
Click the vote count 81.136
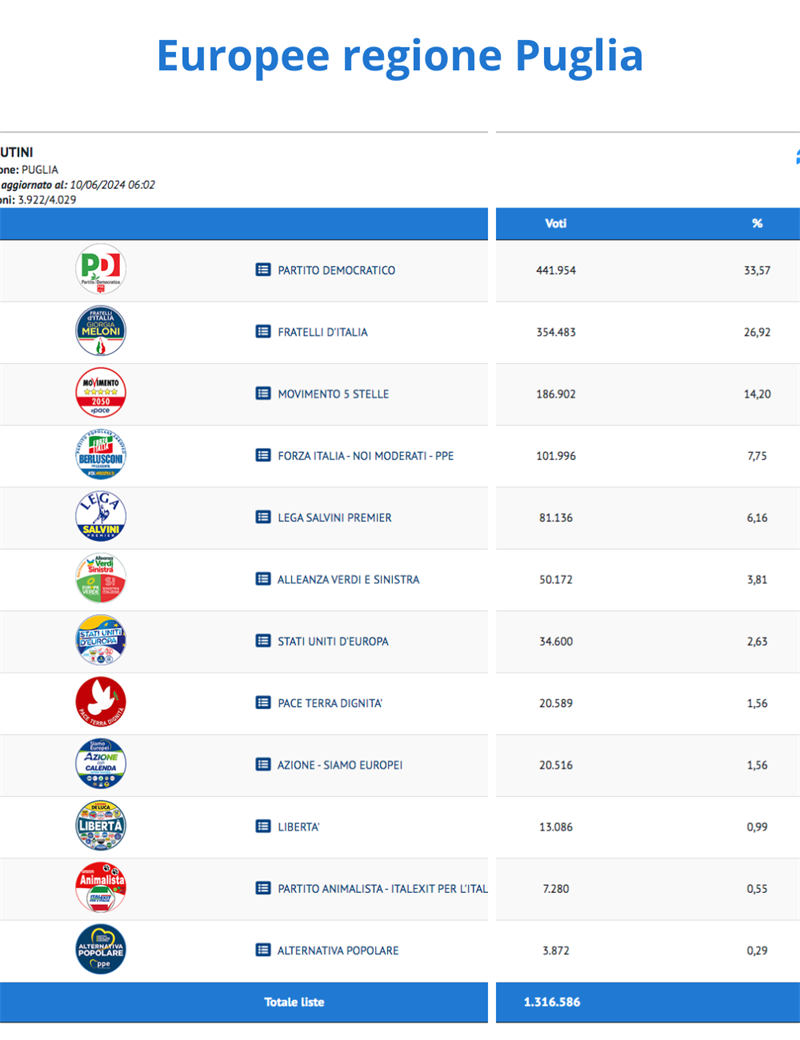(x=556, y=517)
